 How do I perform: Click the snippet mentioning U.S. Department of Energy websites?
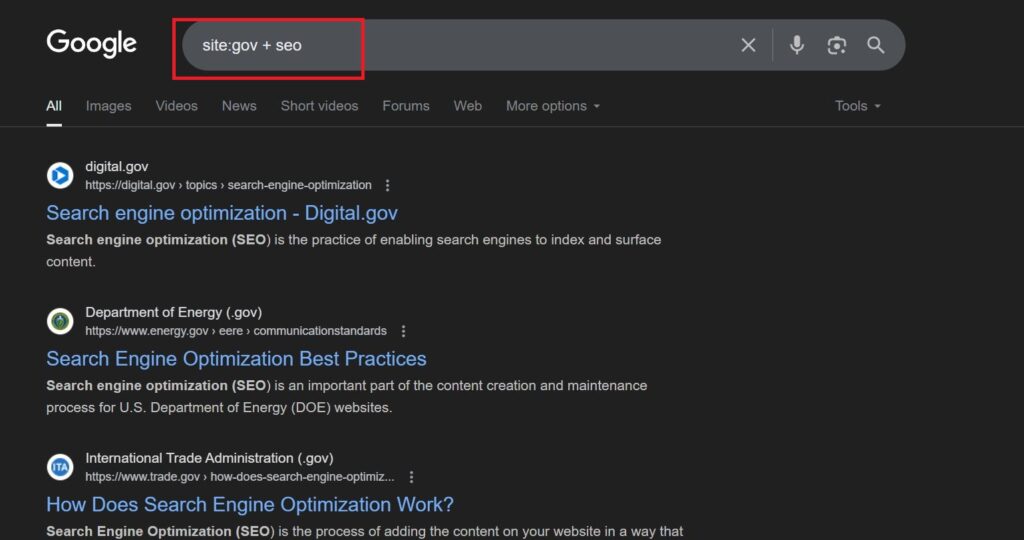[x=347, y=396]
